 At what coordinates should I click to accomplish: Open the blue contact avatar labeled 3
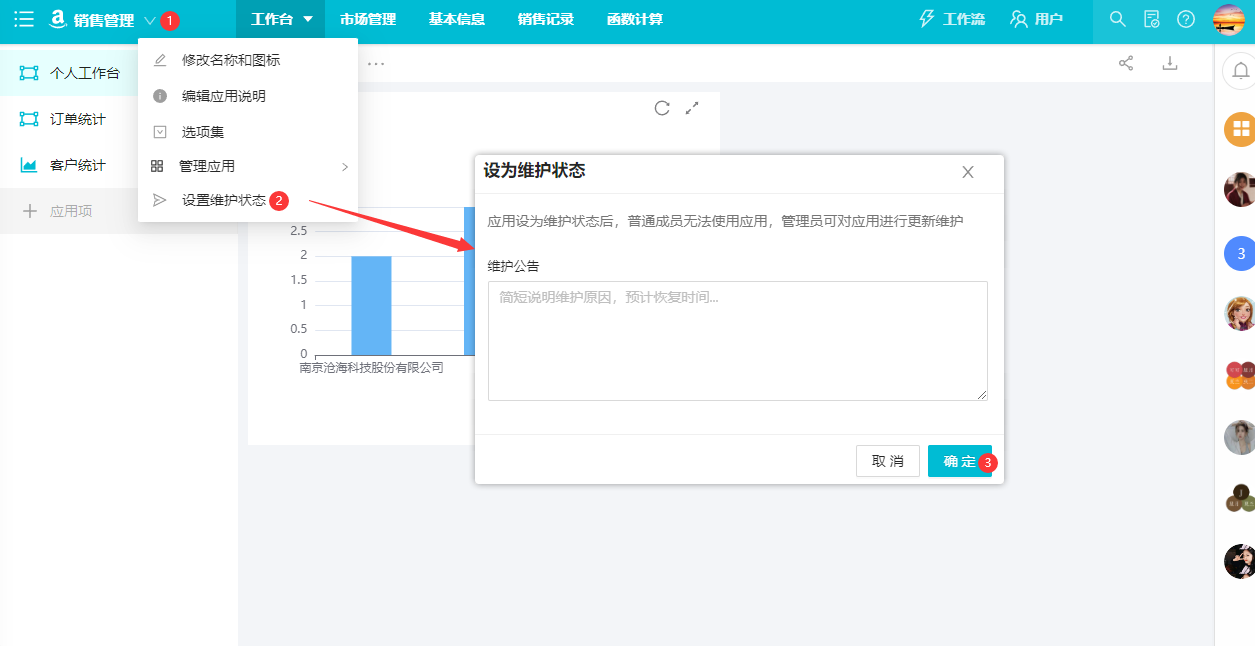[x=1241, y=254]
